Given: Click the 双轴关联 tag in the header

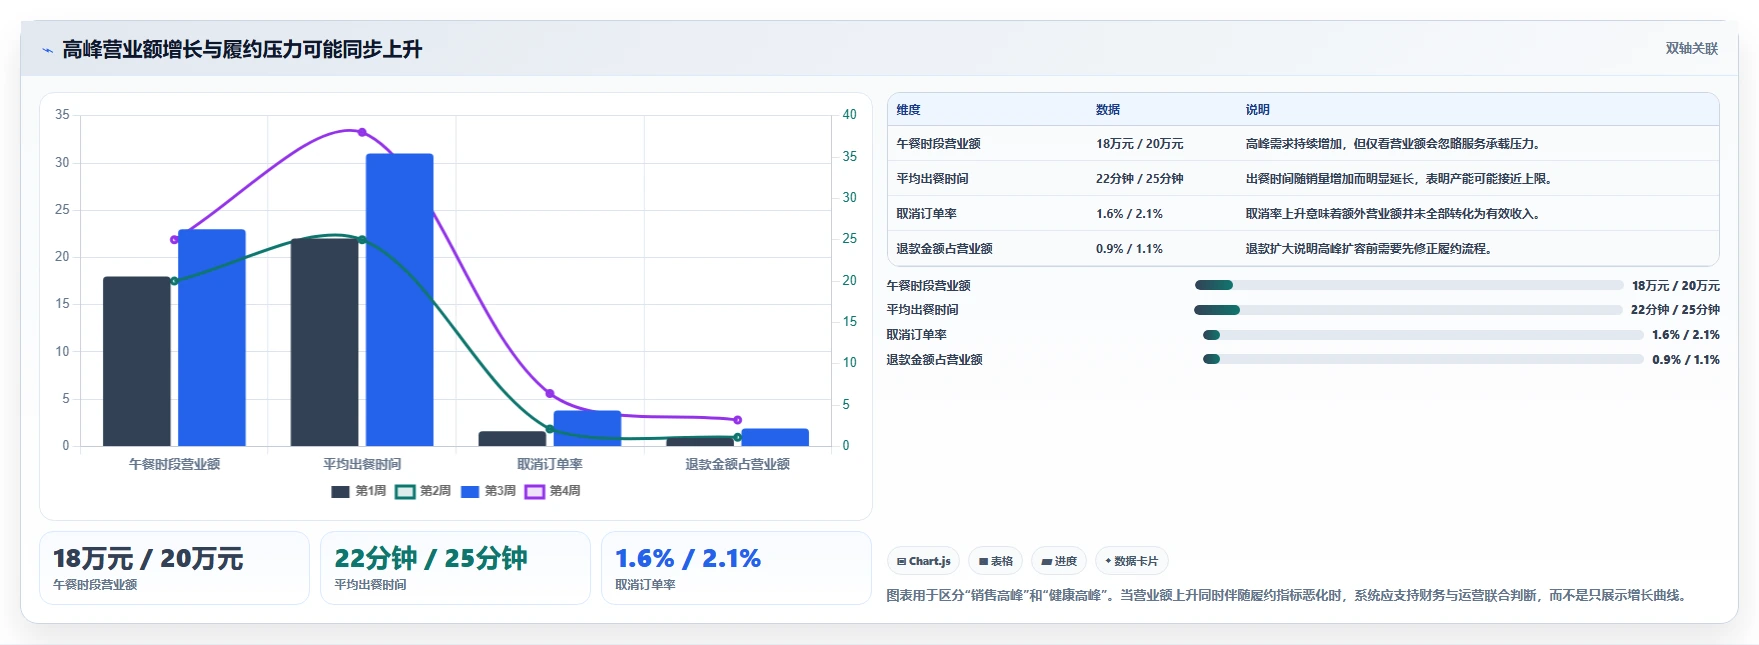Looking at the screenshot, I should 1691,48.
